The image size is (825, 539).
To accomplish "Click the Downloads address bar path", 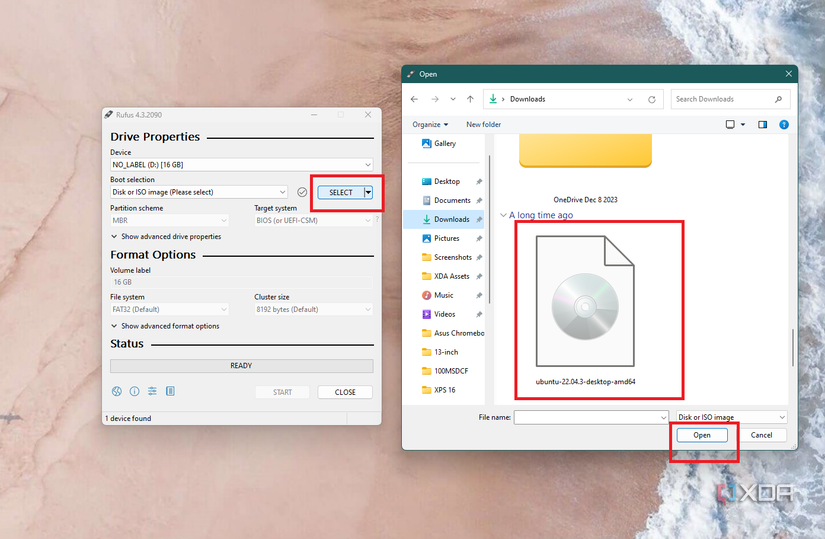I will click(x=528, y=99).
